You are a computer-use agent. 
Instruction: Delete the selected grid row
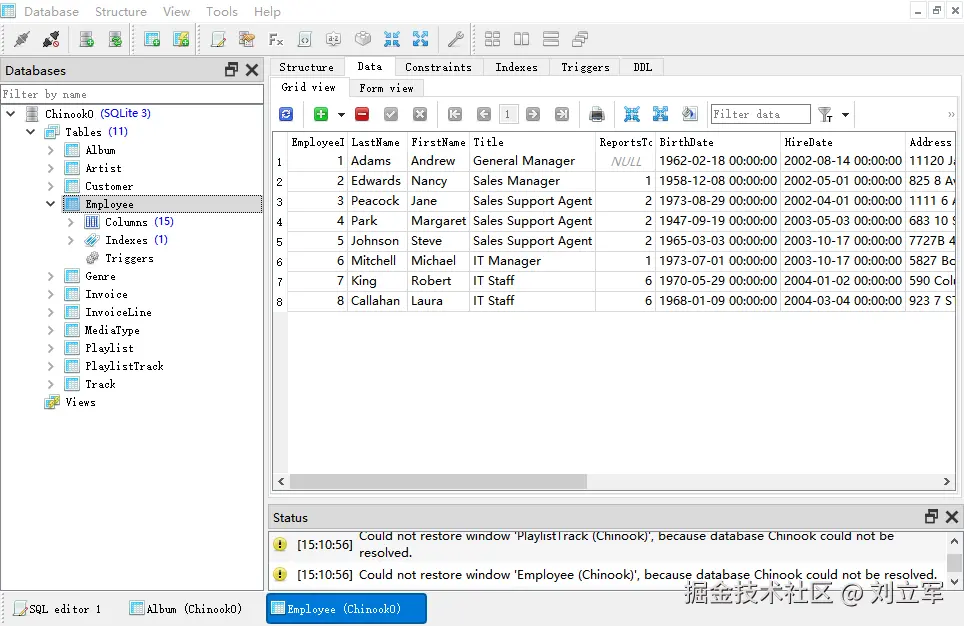(x=362, y=114)
